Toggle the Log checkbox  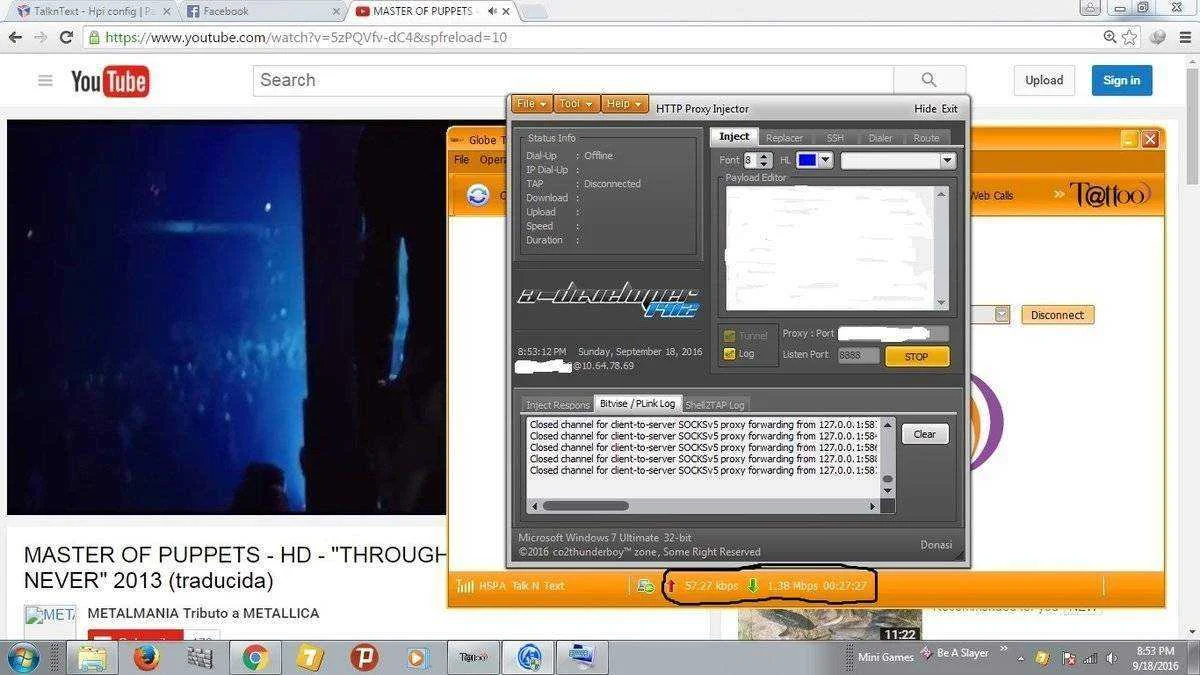click(729, 353)
